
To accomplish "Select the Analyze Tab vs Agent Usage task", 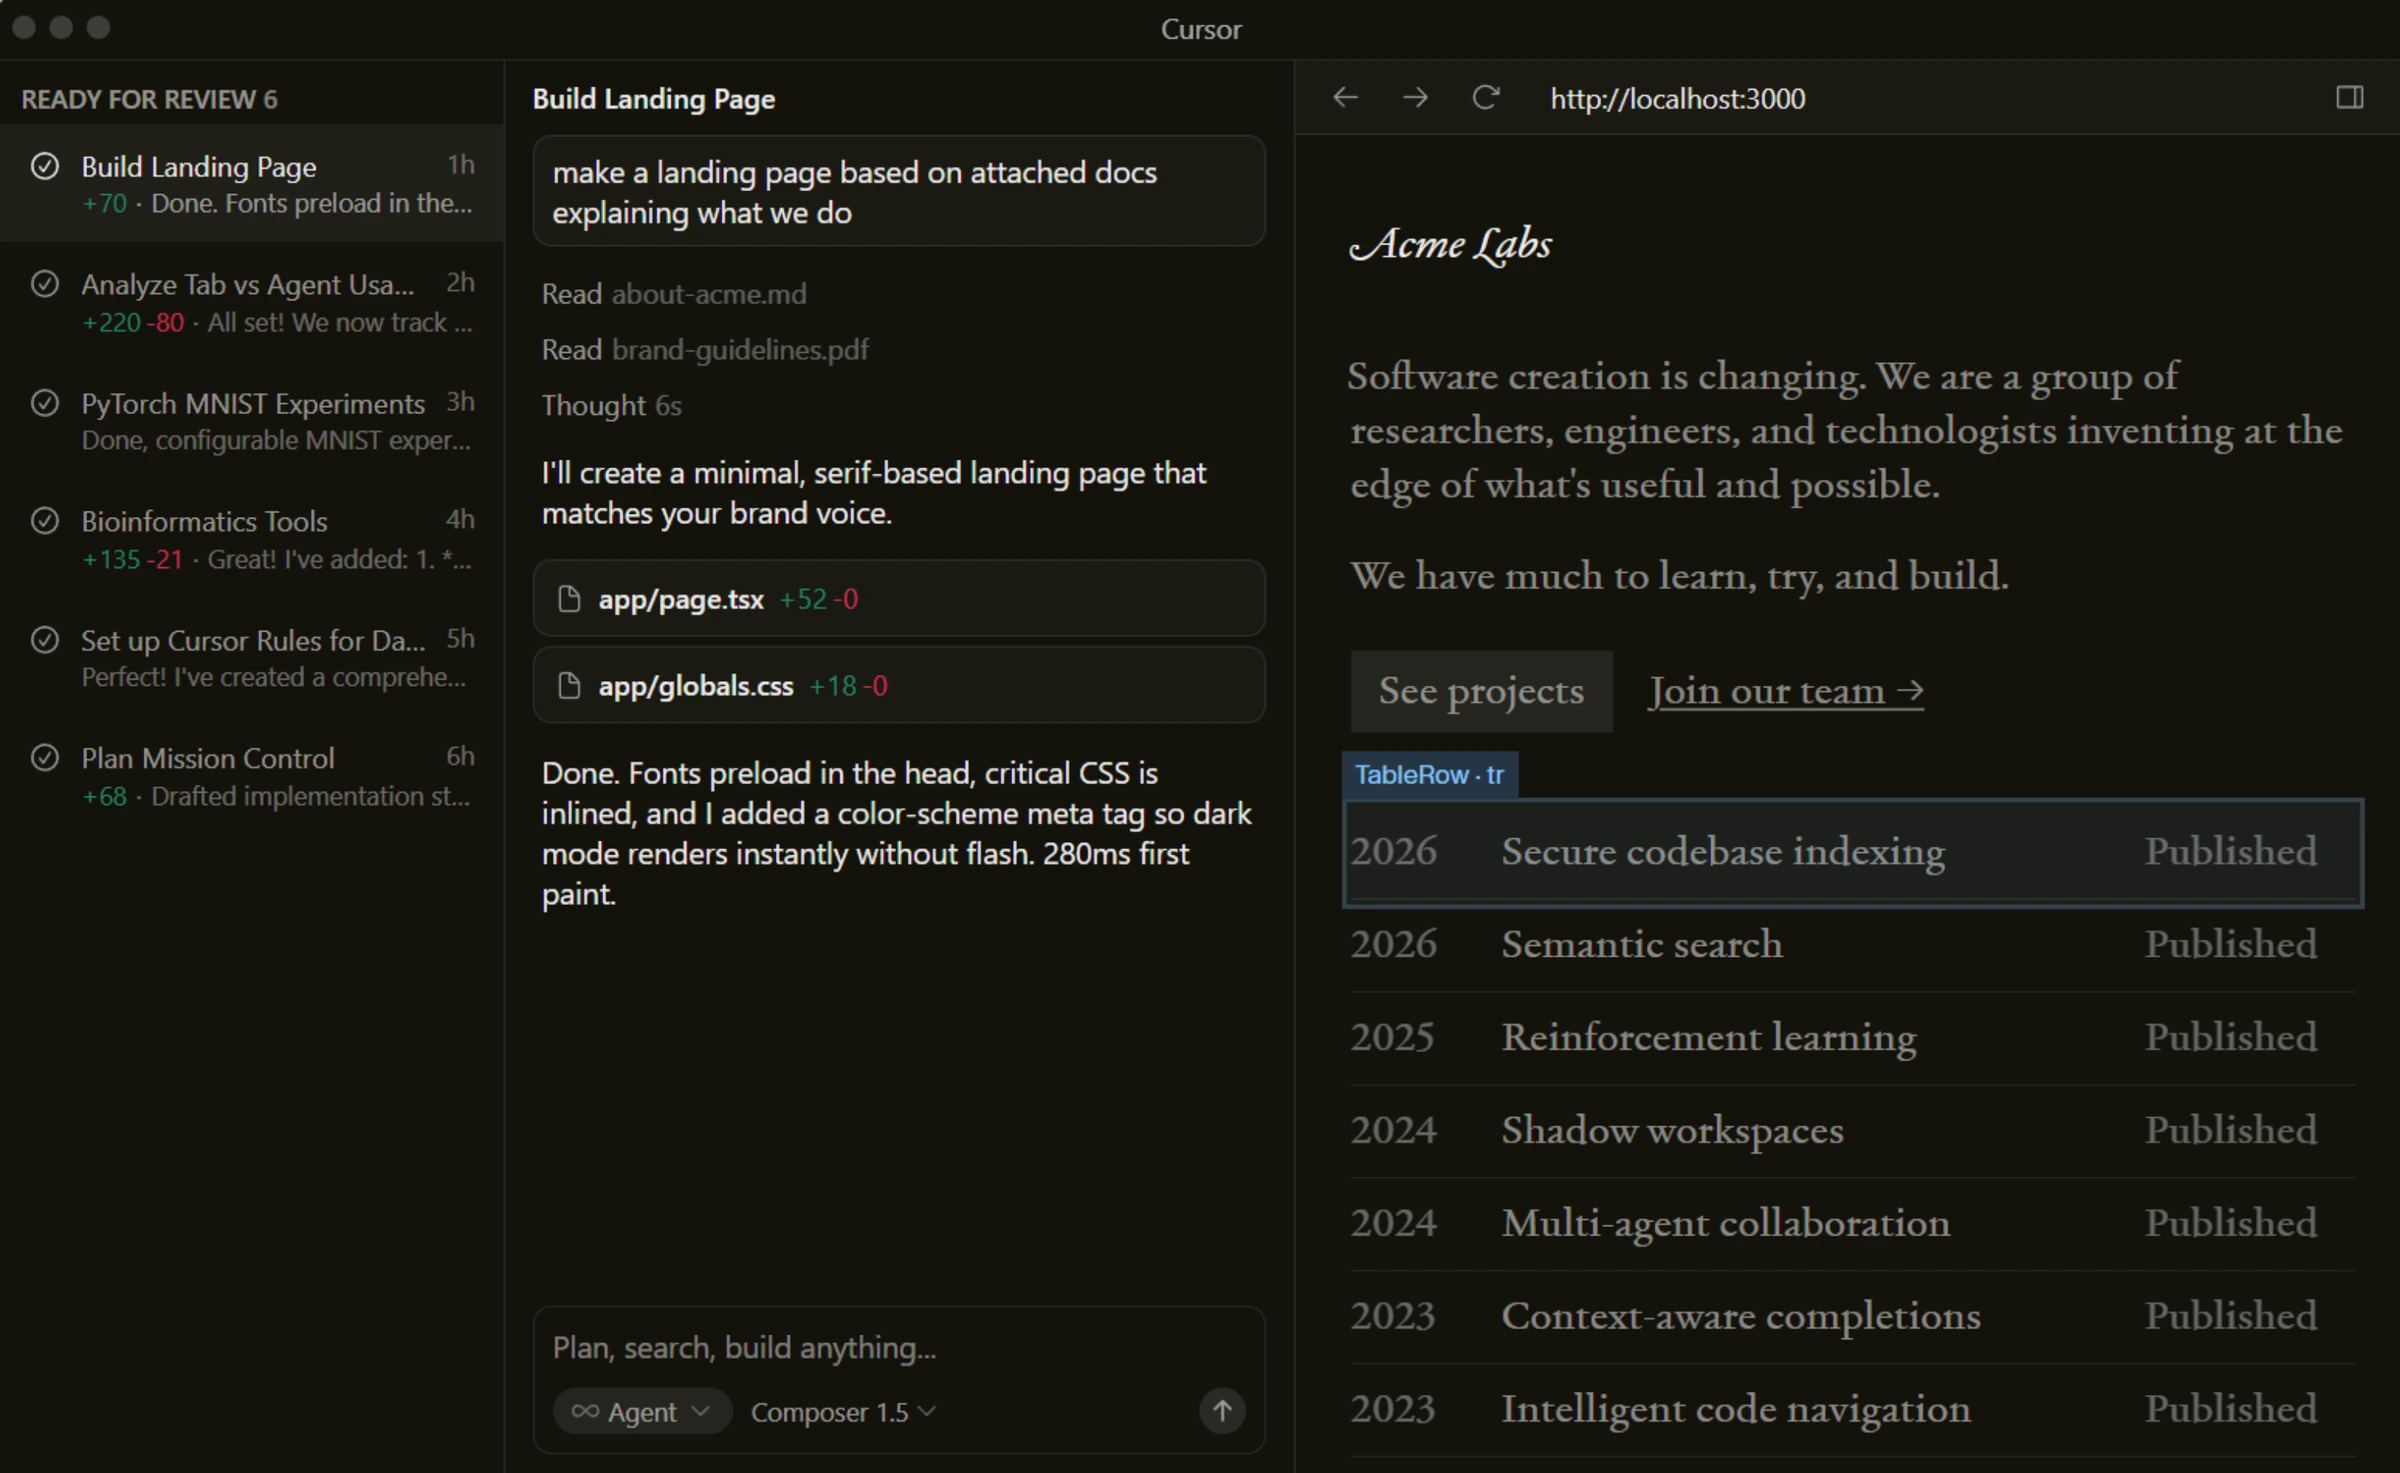I will [250, 300].
